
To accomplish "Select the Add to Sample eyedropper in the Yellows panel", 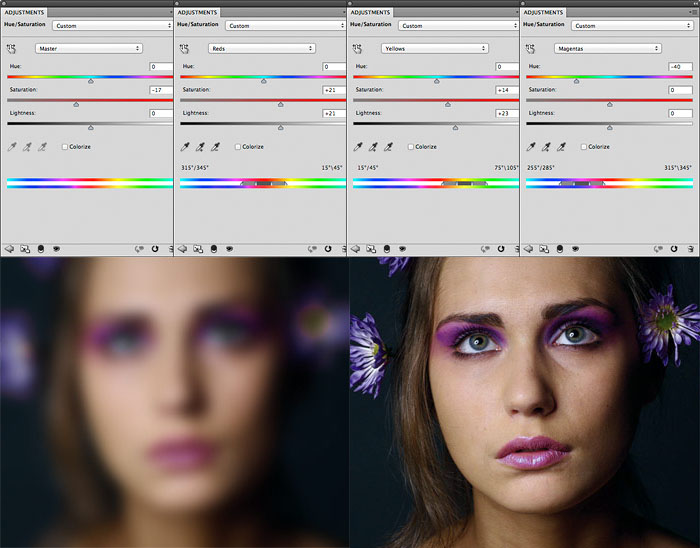I will click(x=375, y=146).
